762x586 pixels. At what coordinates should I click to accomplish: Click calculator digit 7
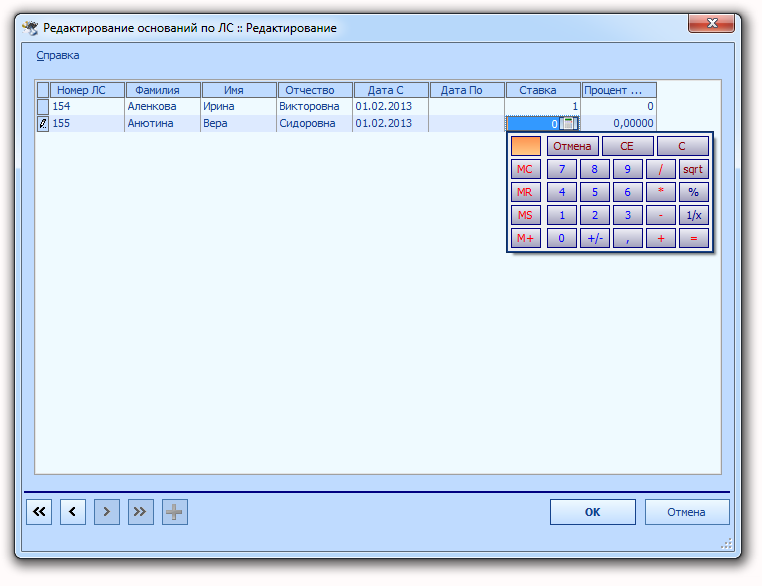562,169
